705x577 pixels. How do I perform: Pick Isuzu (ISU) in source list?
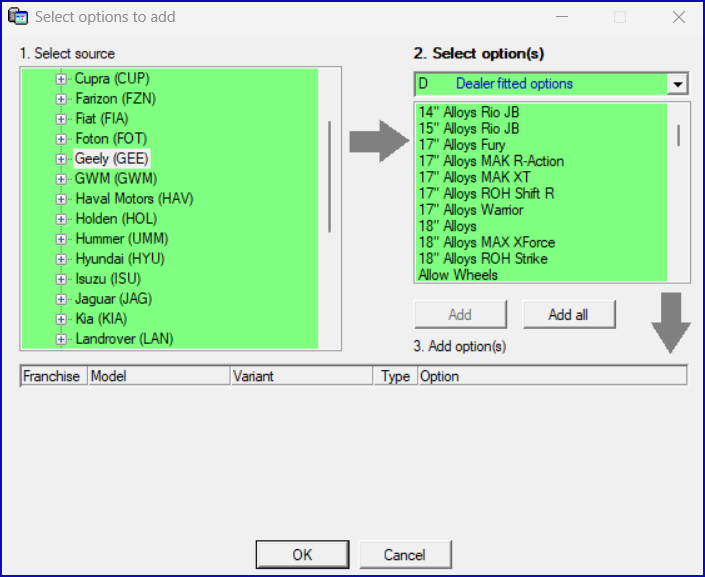tap(108, 279)
